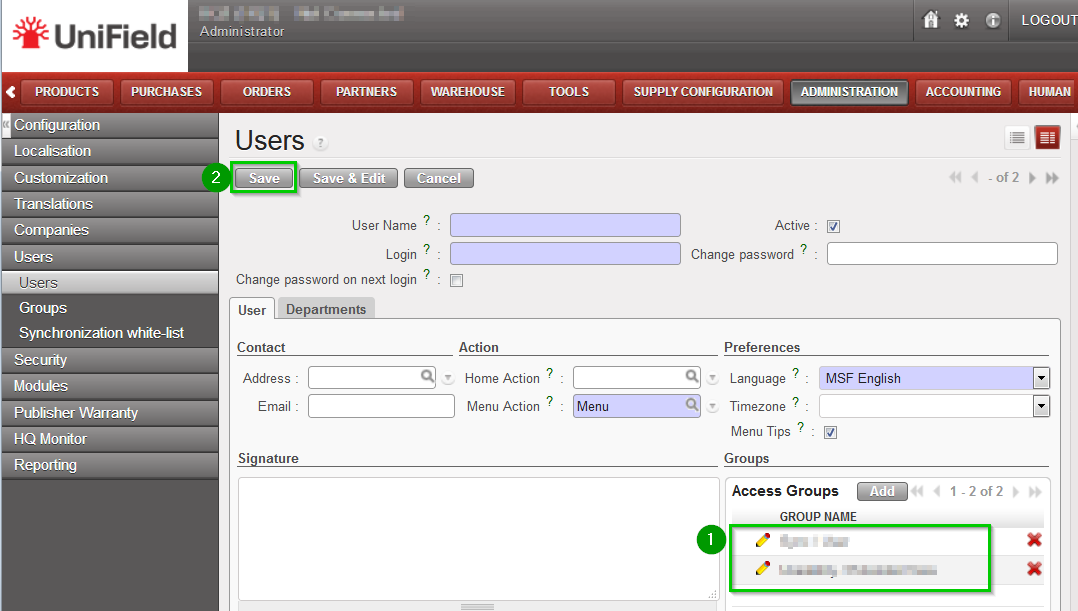Toggle the Menu Tips checkbox

click(x=830, y=432)
